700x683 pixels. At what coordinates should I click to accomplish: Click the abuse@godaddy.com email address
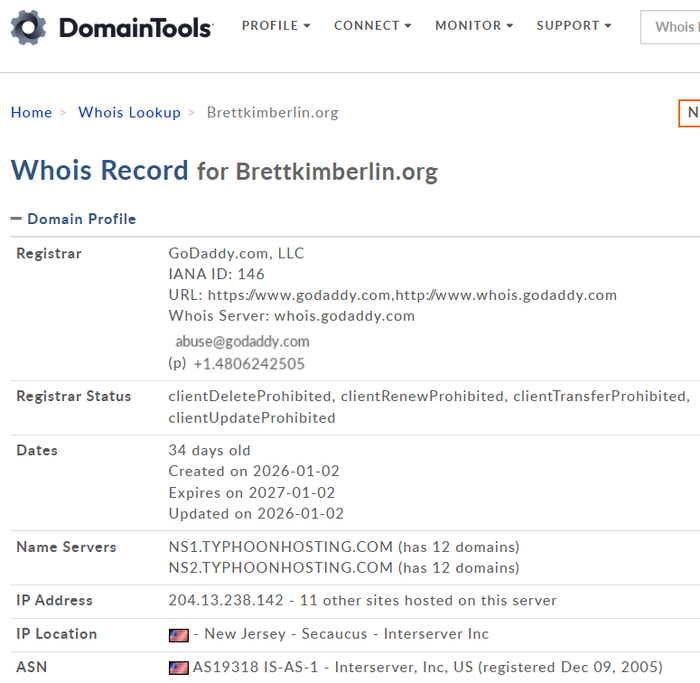242,342
